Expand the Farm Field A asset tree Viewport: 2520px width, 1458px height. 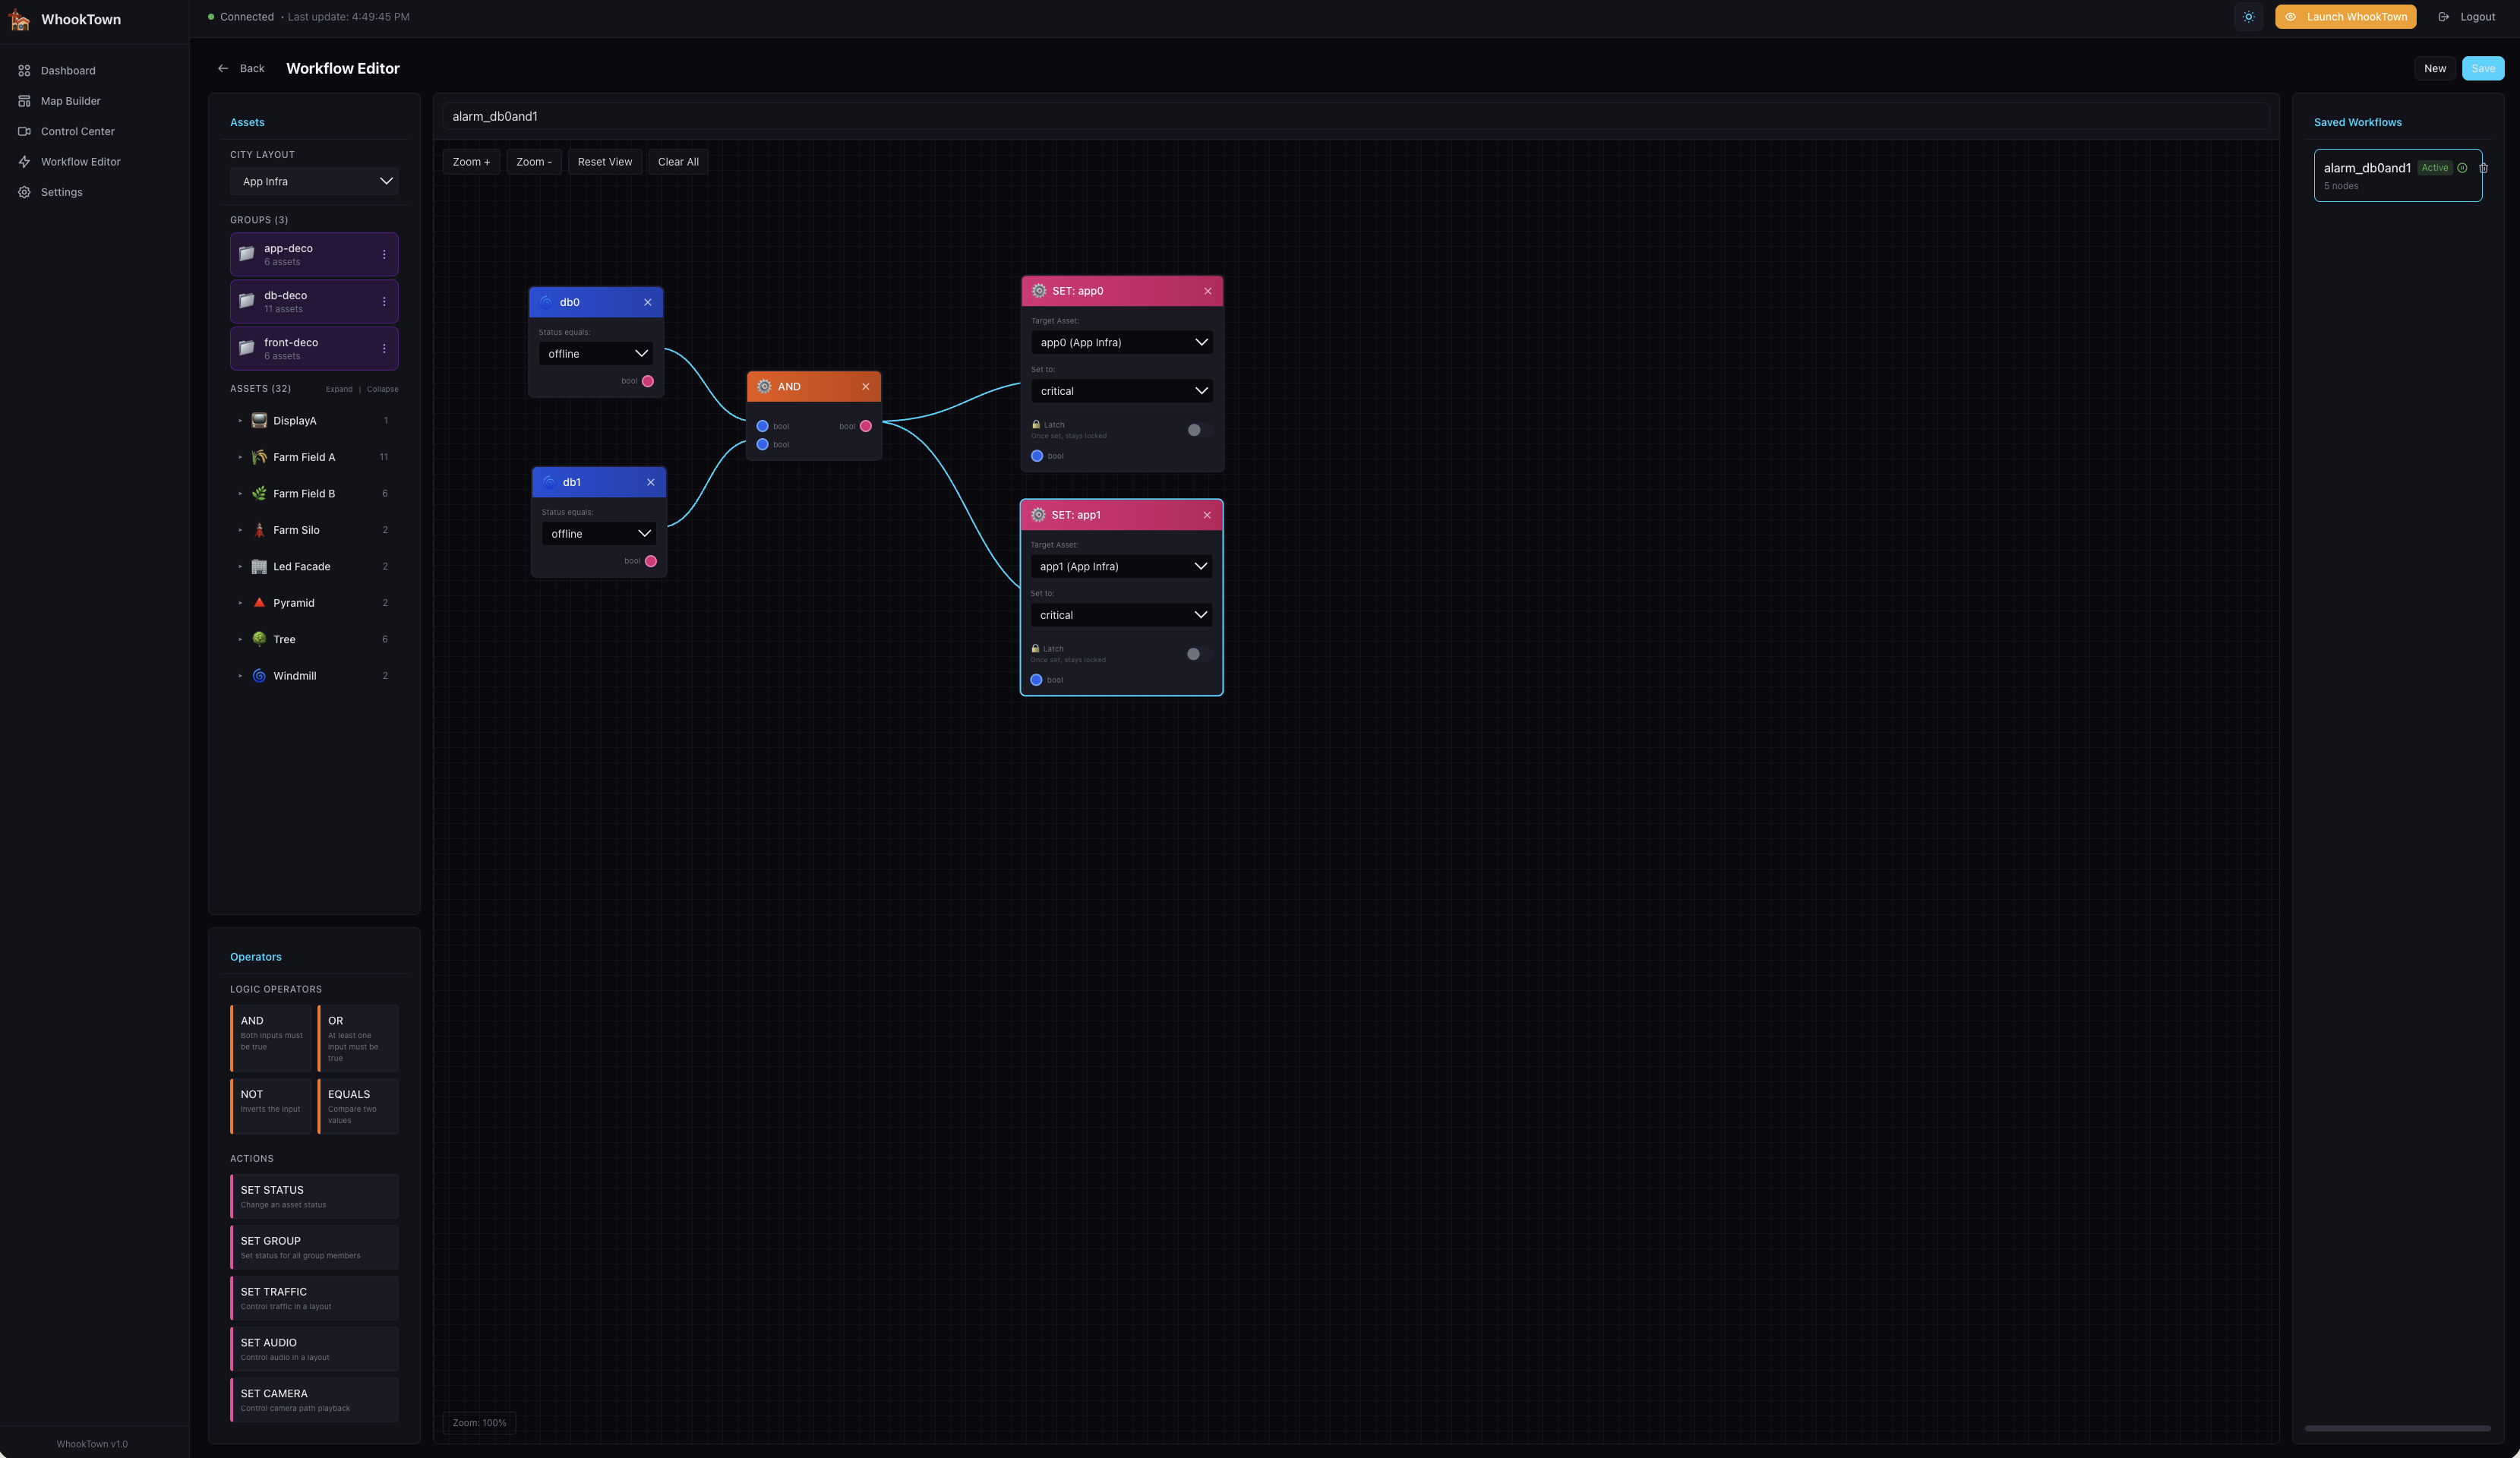click(240, 457)
